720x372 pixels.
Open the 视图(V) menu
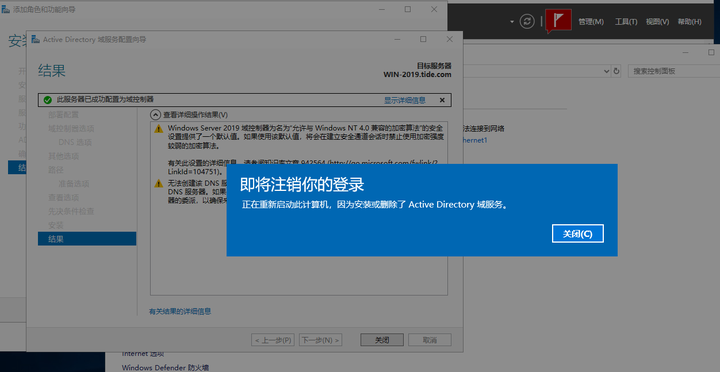(x=657, y=22)
